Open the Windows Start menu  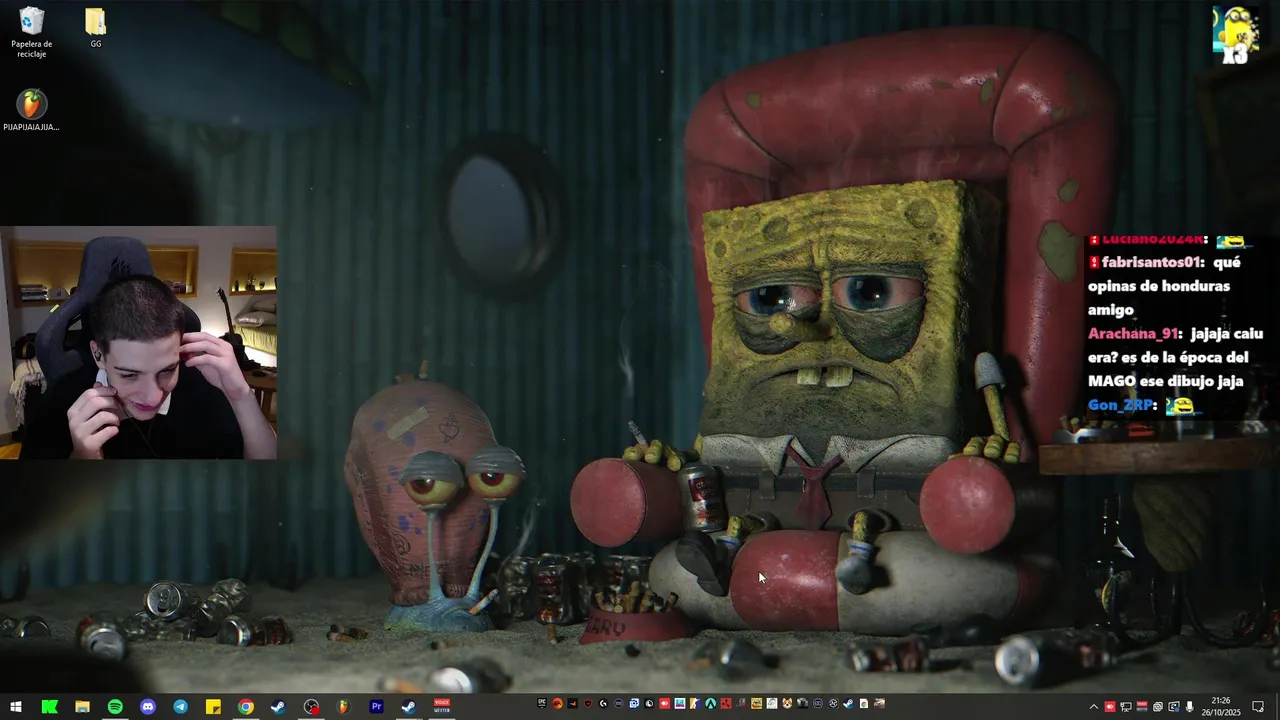point(16,707)
